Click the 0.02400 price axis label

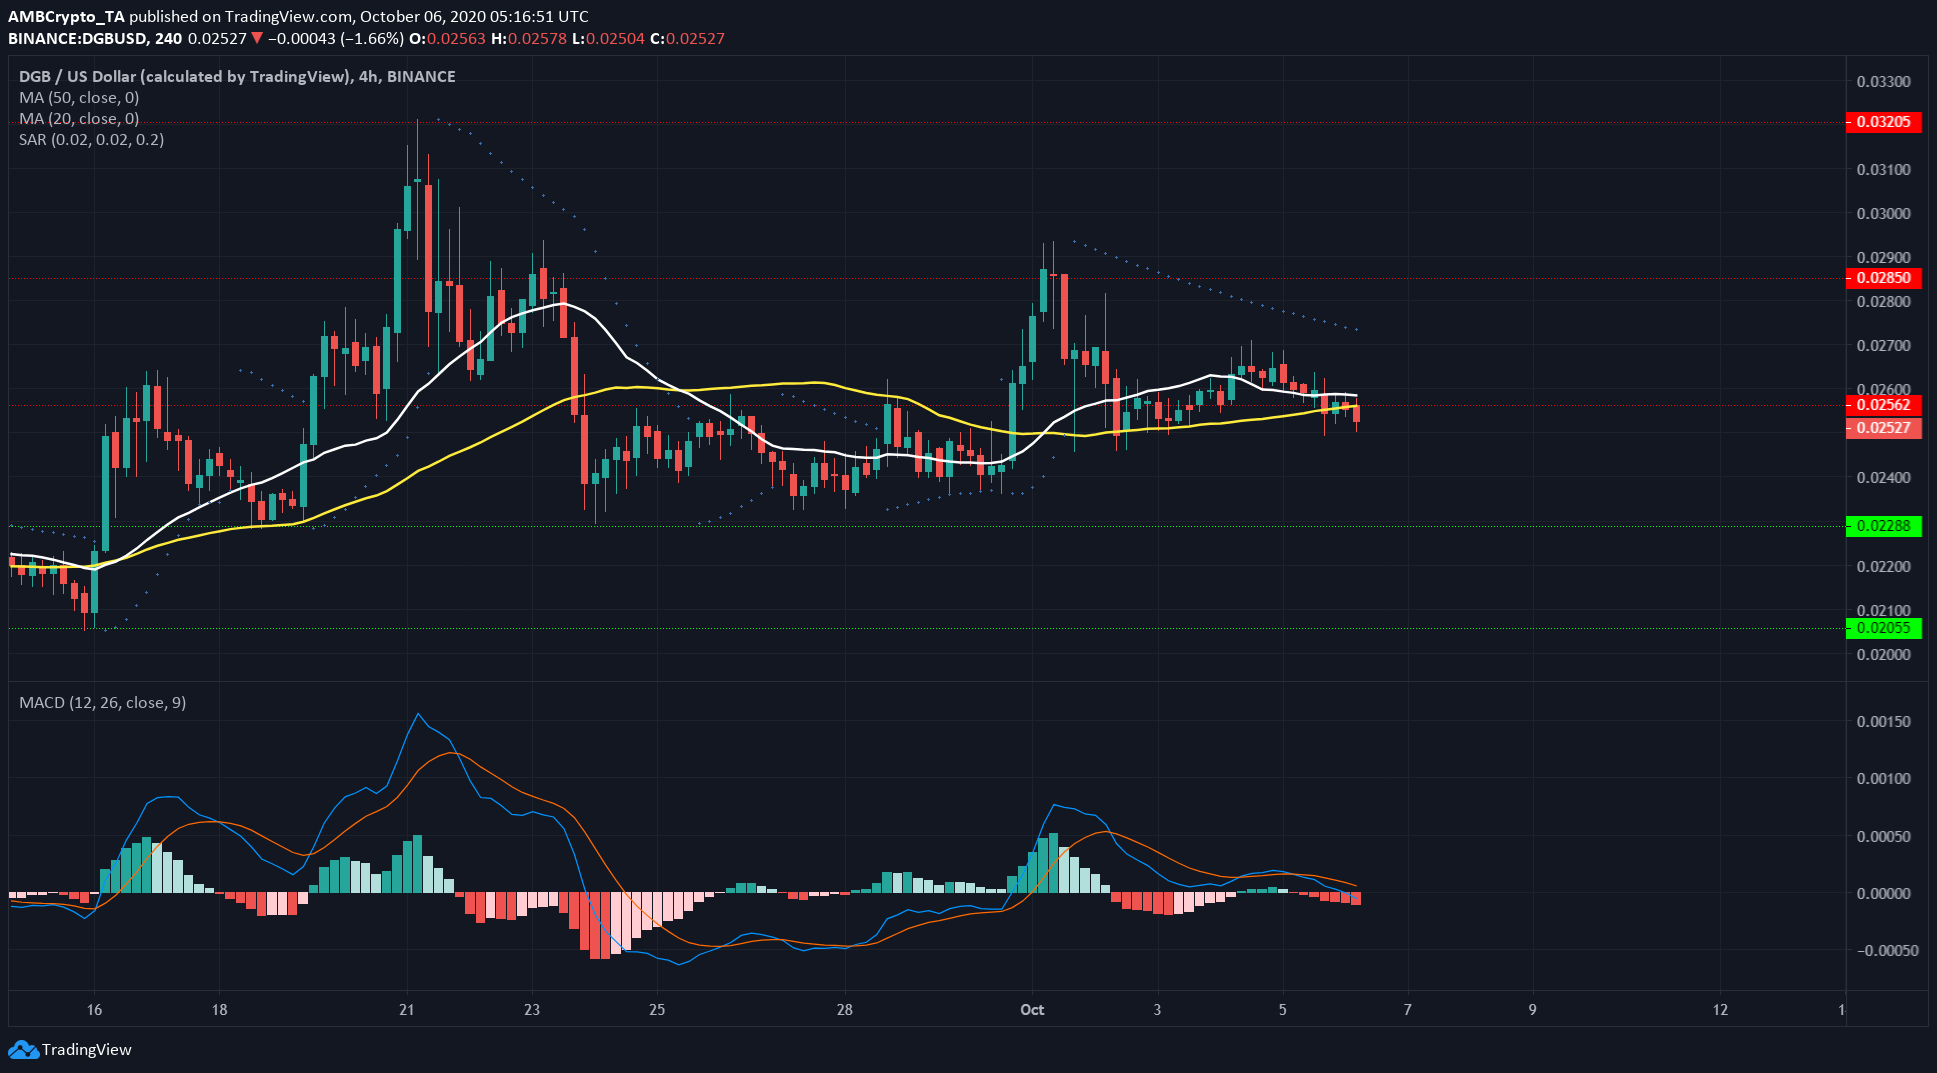pos(1883,477)
